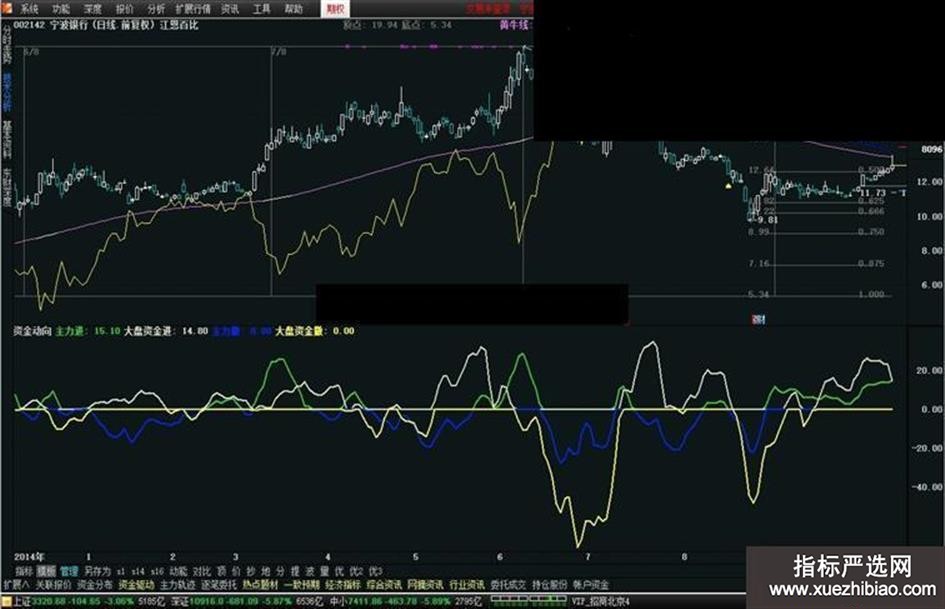Click the 11.73 current price label
The width and height of the screenshot is (945, 609).
coord(873,193)
